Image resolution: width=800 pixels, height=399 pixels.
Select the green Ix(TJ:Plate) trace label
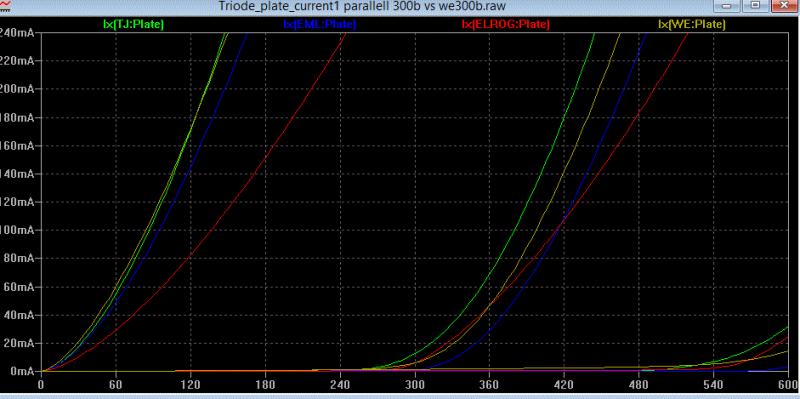coord(133,24)
